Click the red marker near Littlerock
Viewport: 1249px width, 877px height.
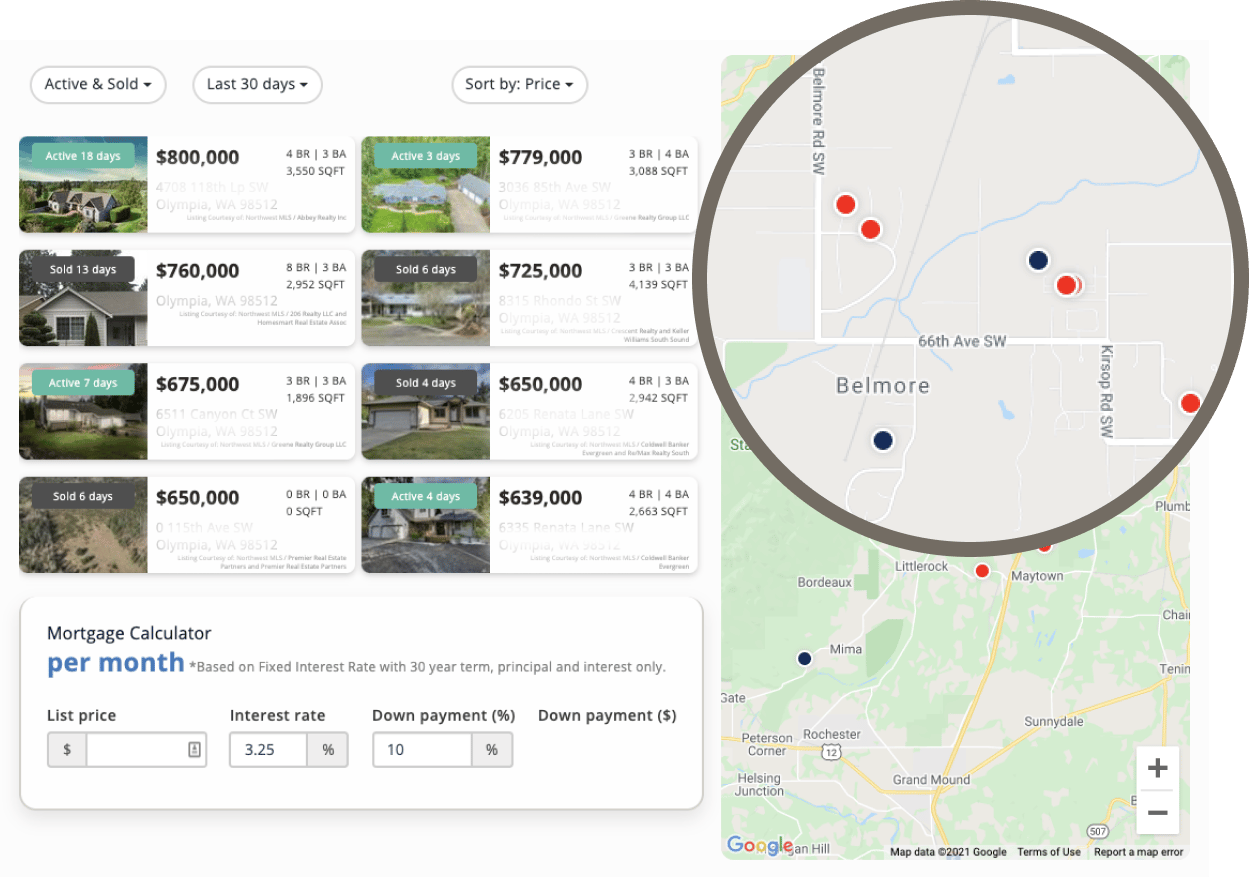click(x=982, y=571)
